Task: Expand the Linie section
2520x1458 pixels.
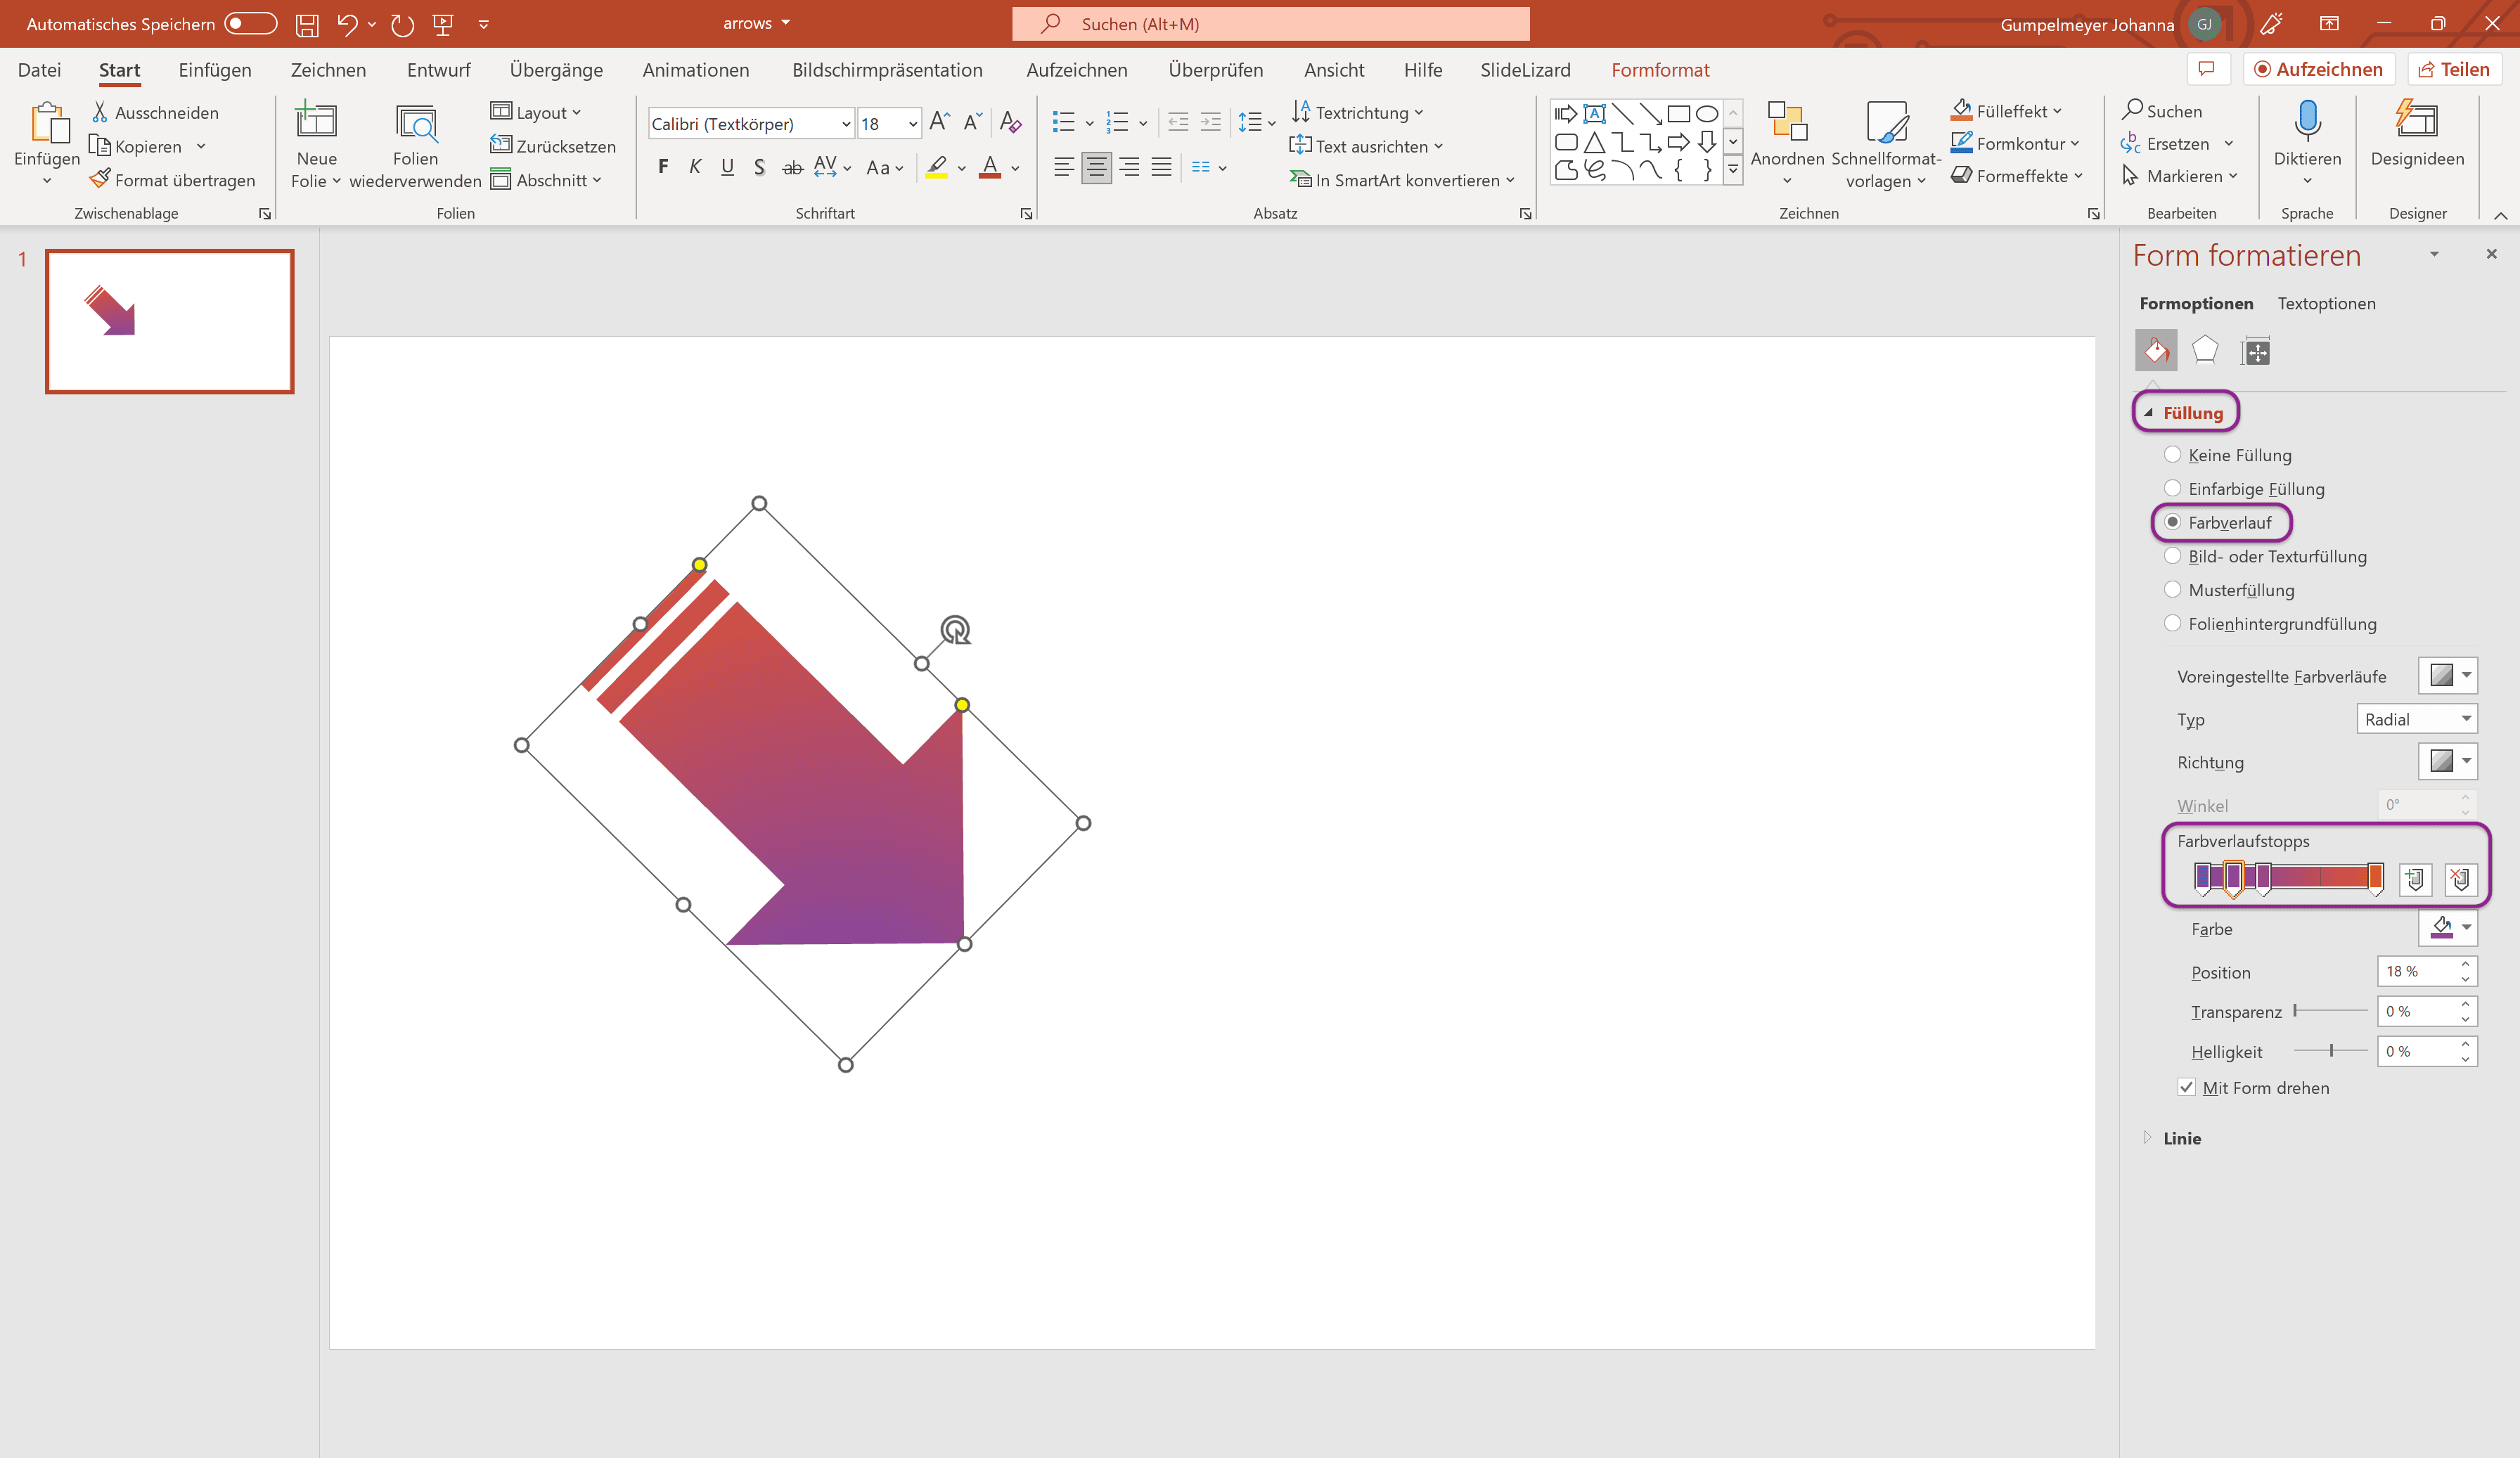Action: tap(2181, 1138)
